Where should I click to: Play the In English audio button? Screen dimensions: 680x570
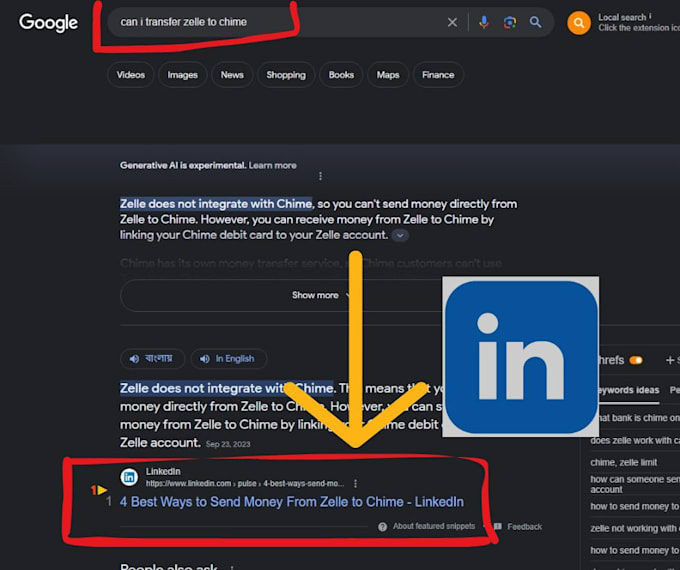click(x=229, y=359)
